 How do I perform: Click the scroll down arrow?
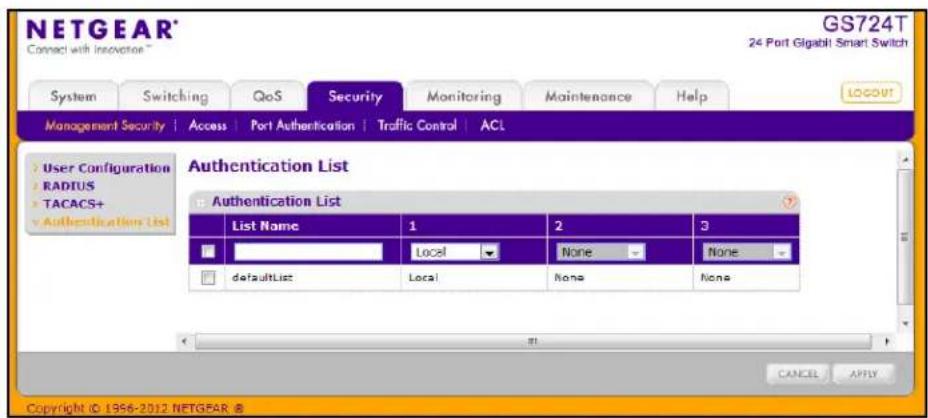pos(903,324)
